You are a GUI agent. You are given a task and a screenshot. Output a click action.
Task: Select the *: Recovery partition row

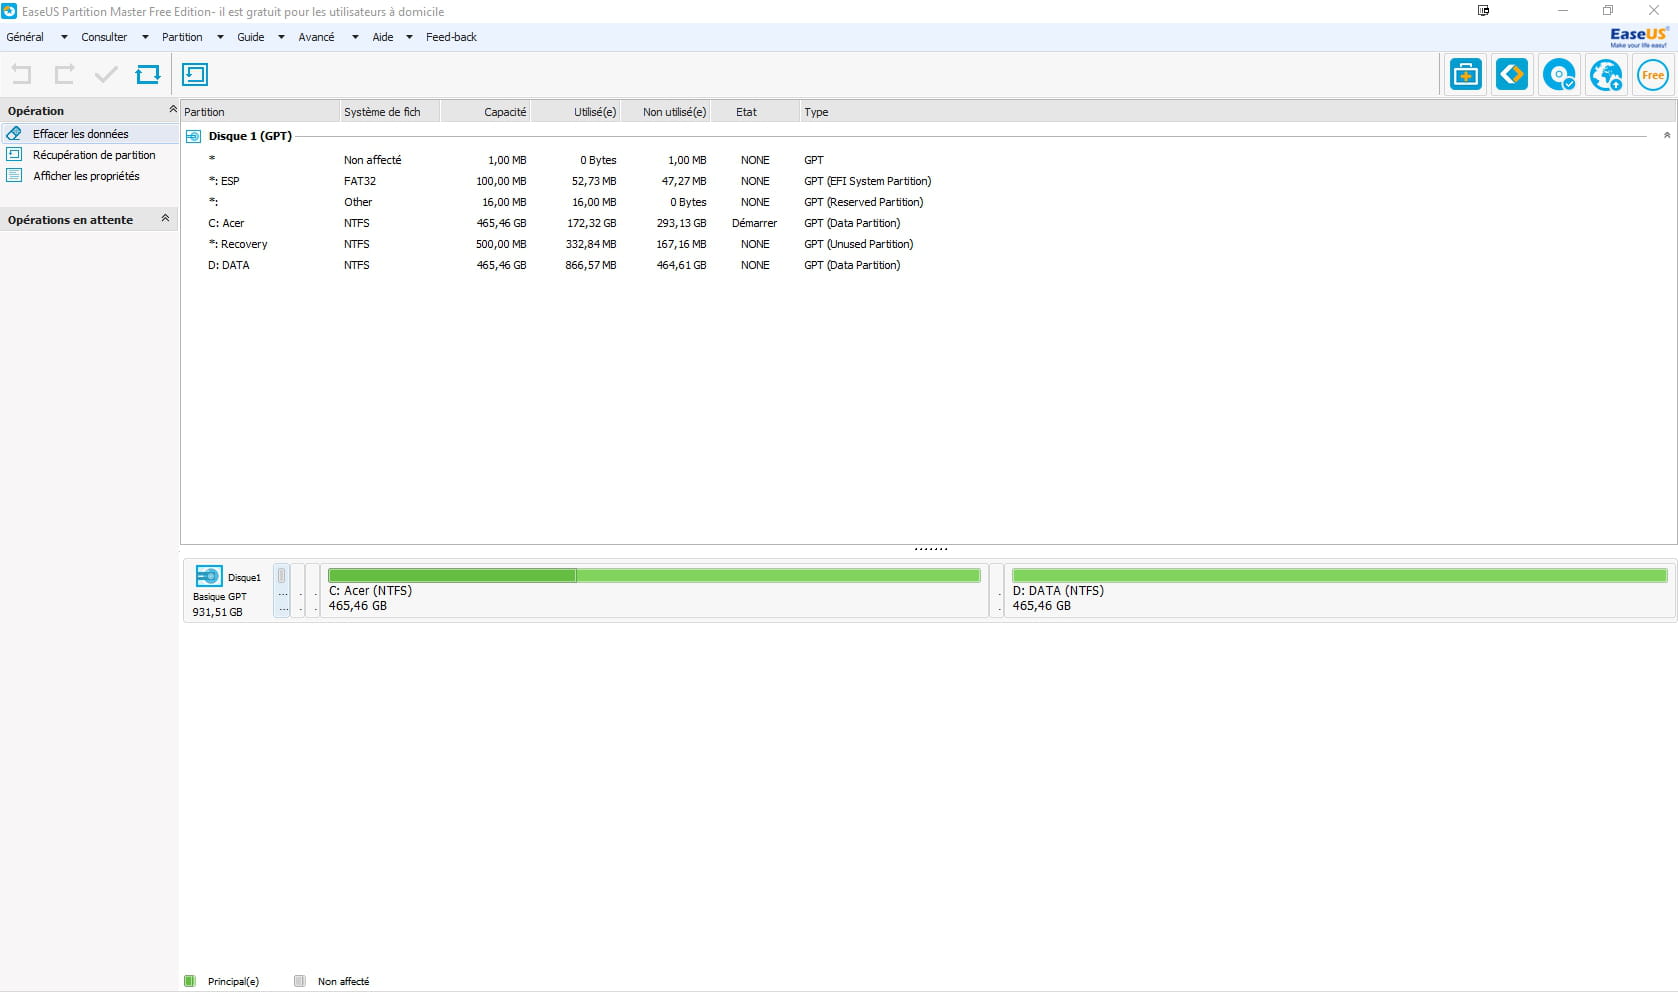(x=927, y=244)
